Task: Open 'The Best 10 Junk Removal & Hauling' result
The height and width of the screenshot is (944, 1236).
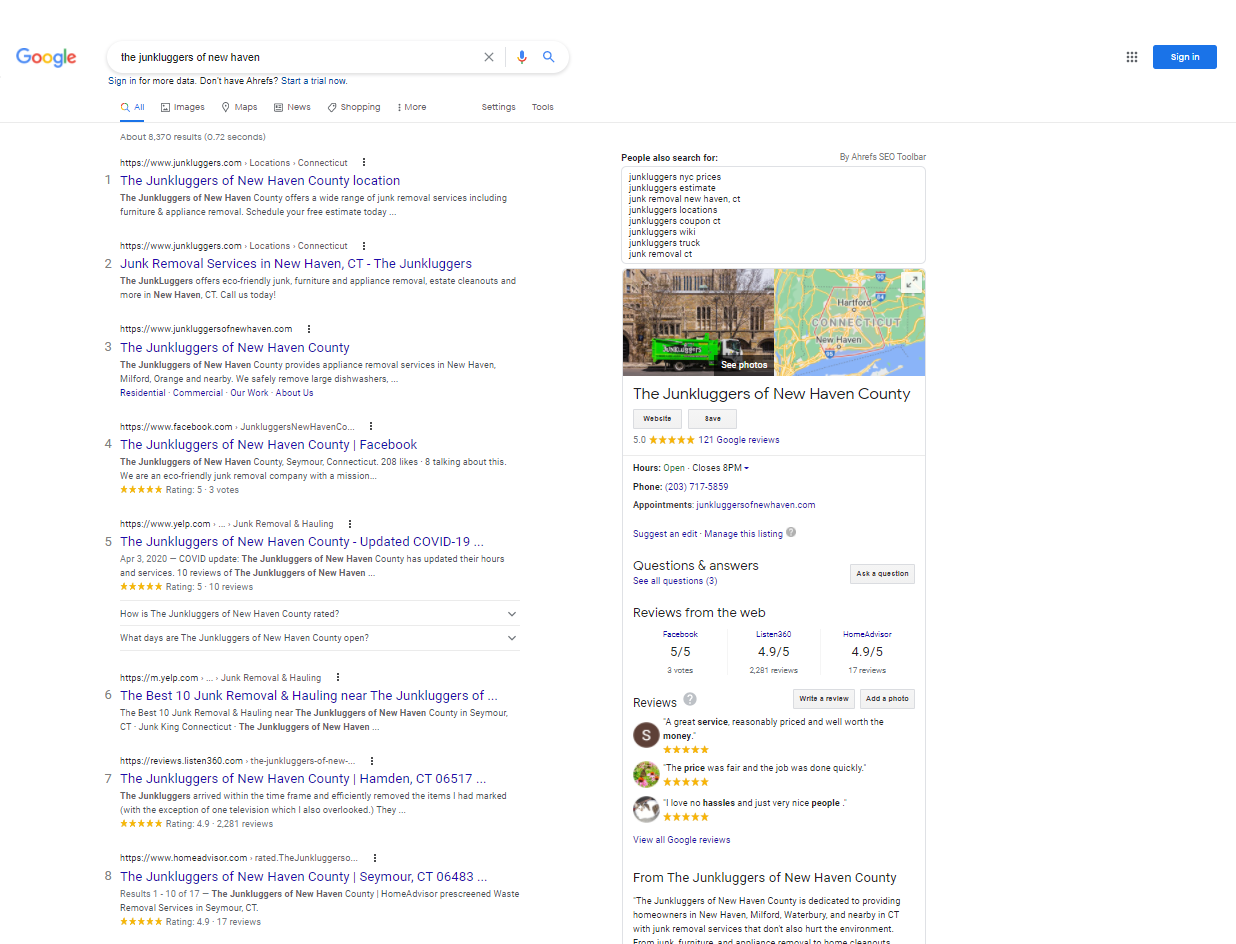Action: [309, 696]
